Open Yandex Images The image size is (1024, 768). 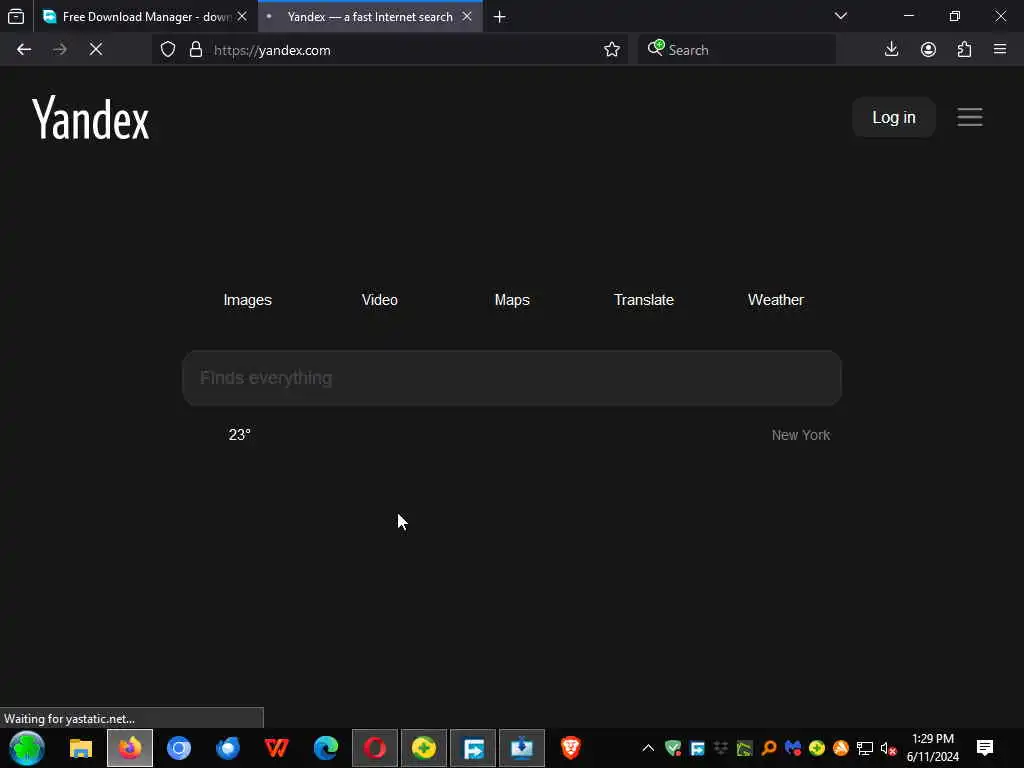248,300
